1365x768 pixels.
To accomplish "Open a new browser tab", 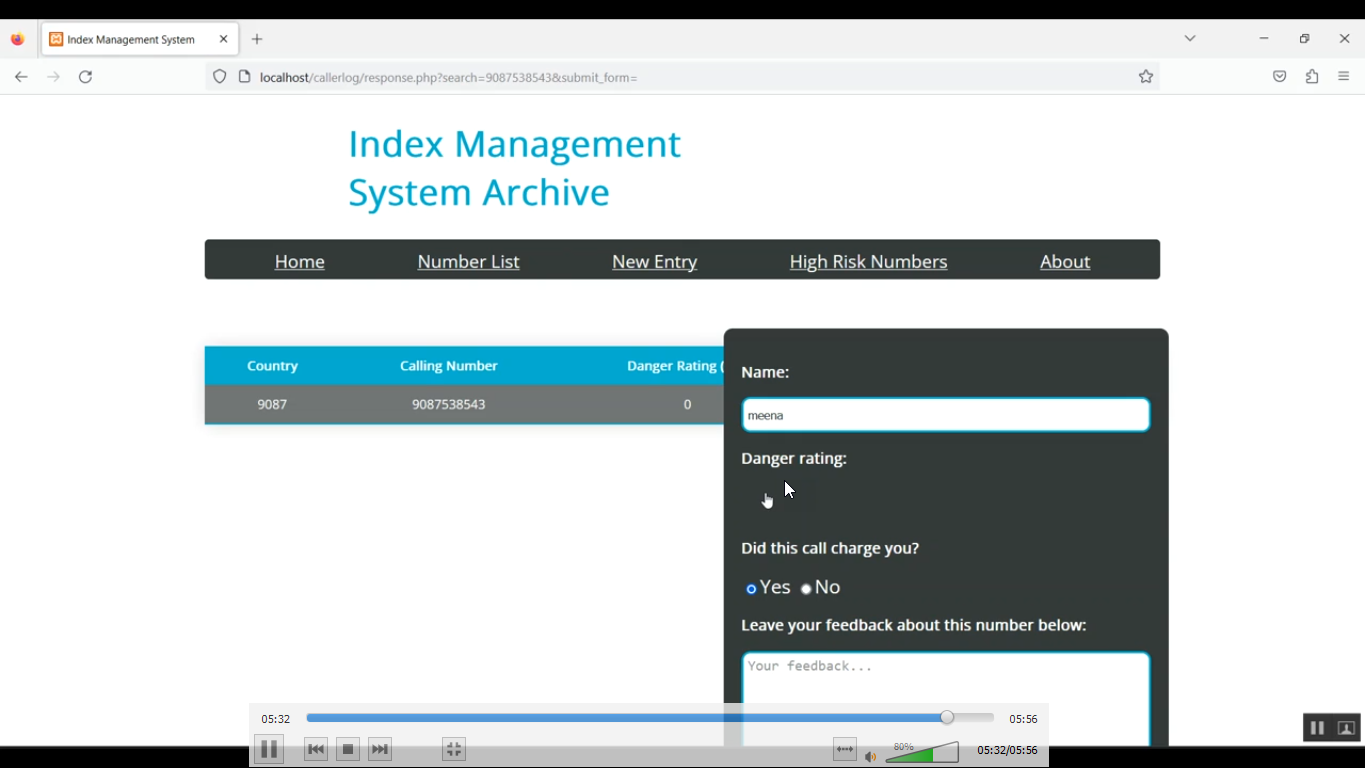I will (x=257, y=39).
